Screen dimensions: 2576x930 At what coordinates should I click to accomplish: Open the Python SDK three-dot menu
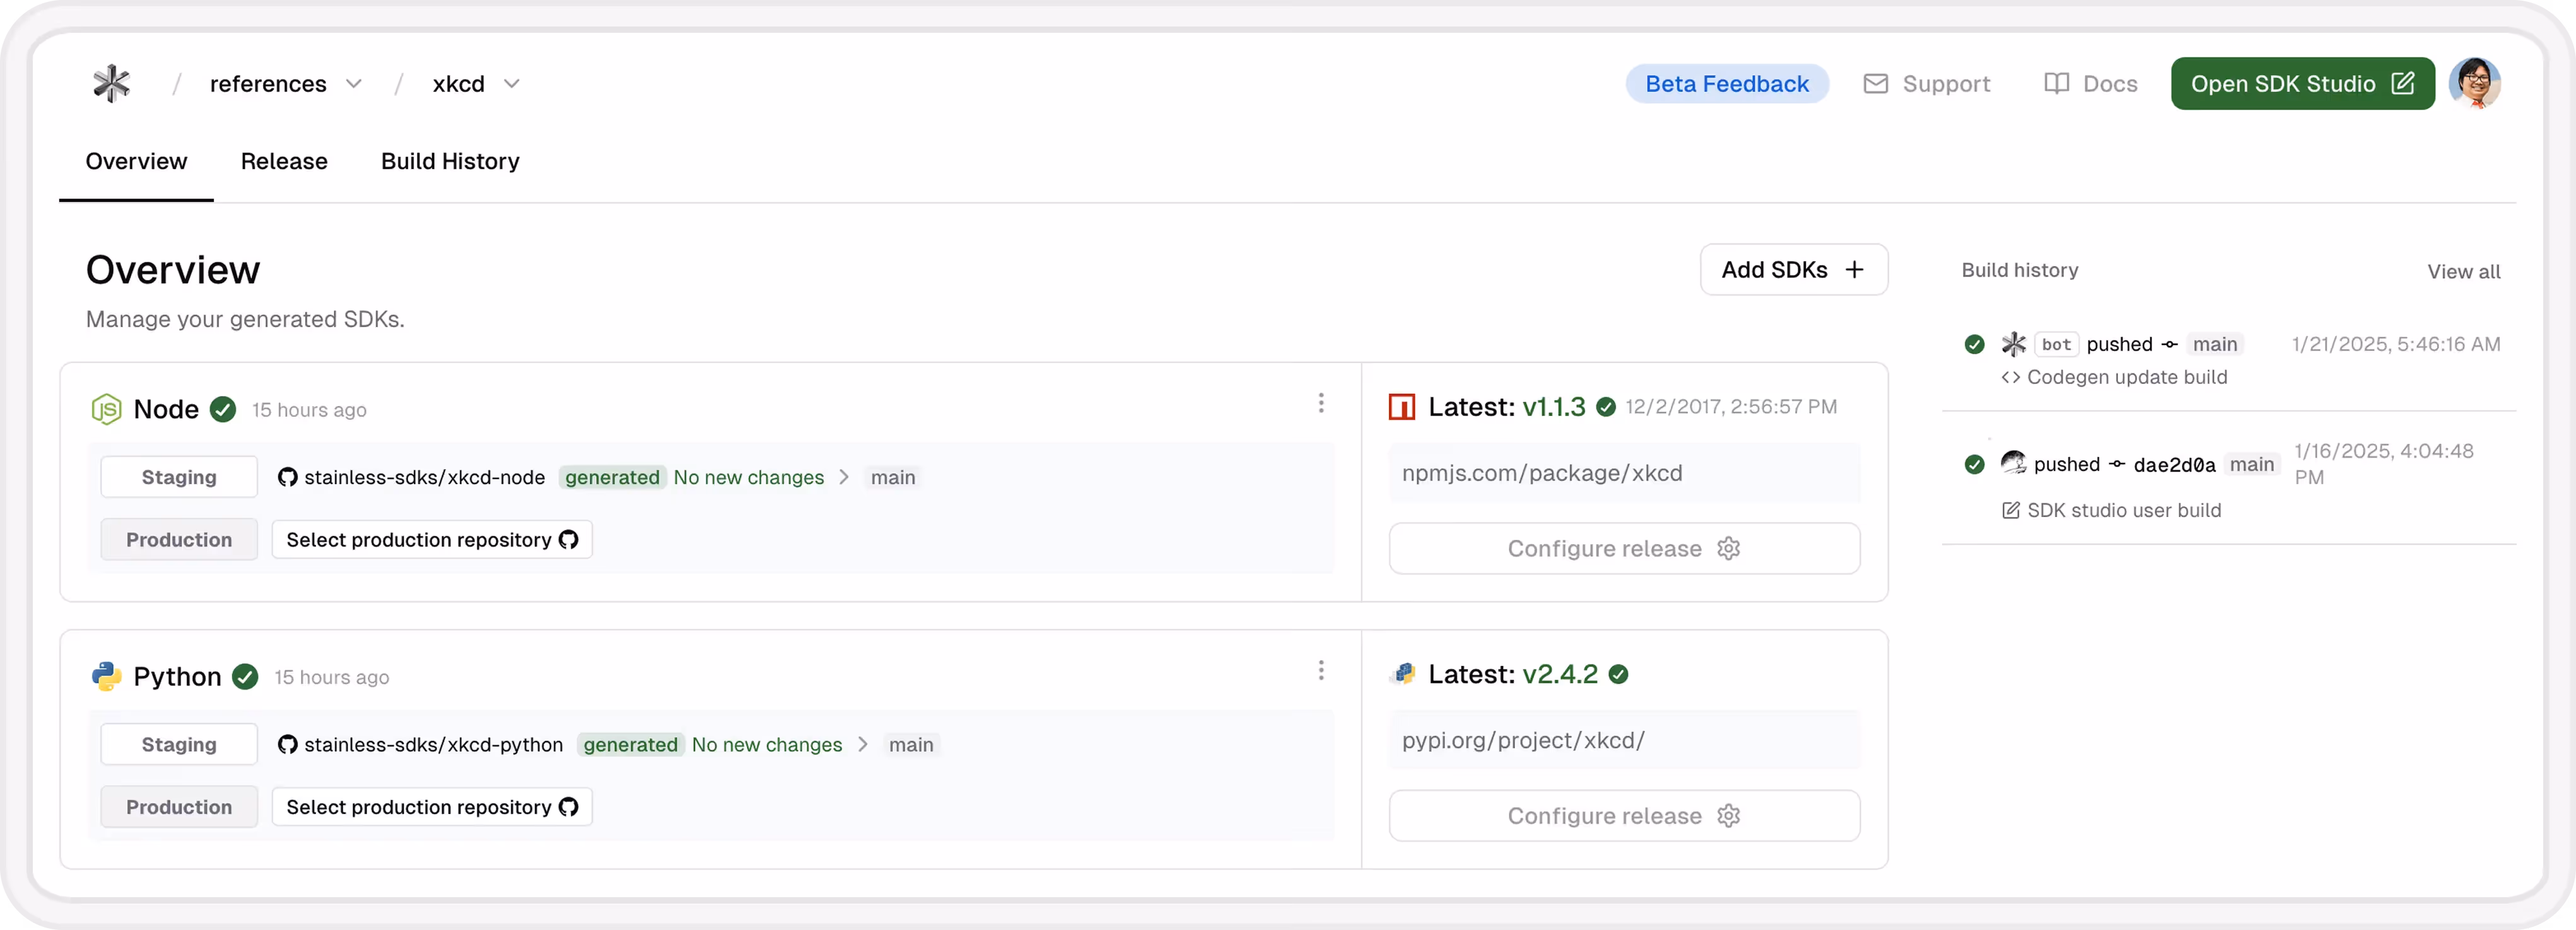pos(1321,671)
